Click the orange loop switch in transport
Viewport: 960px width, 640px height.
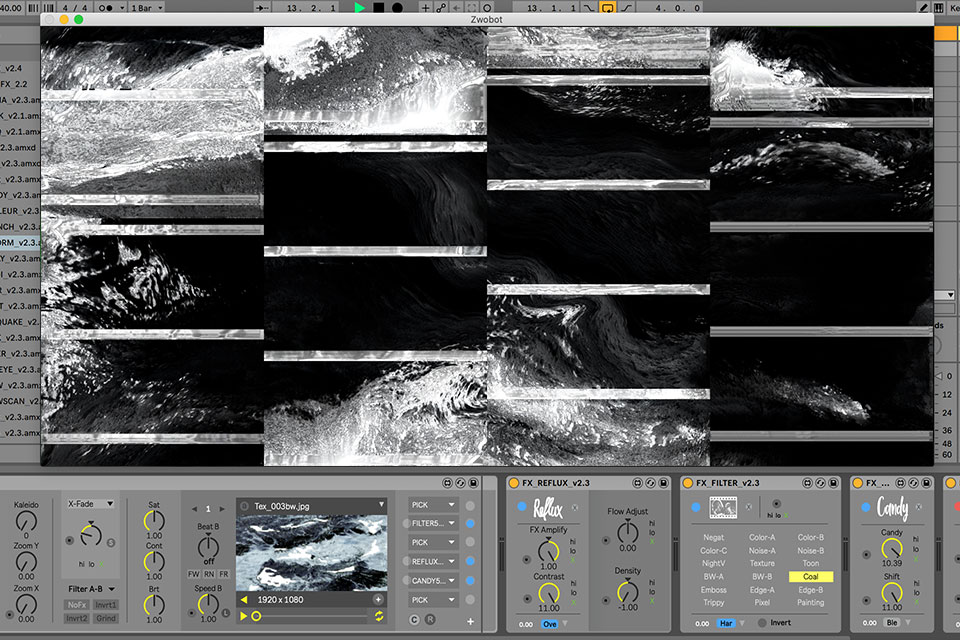[x=606, y=7]
